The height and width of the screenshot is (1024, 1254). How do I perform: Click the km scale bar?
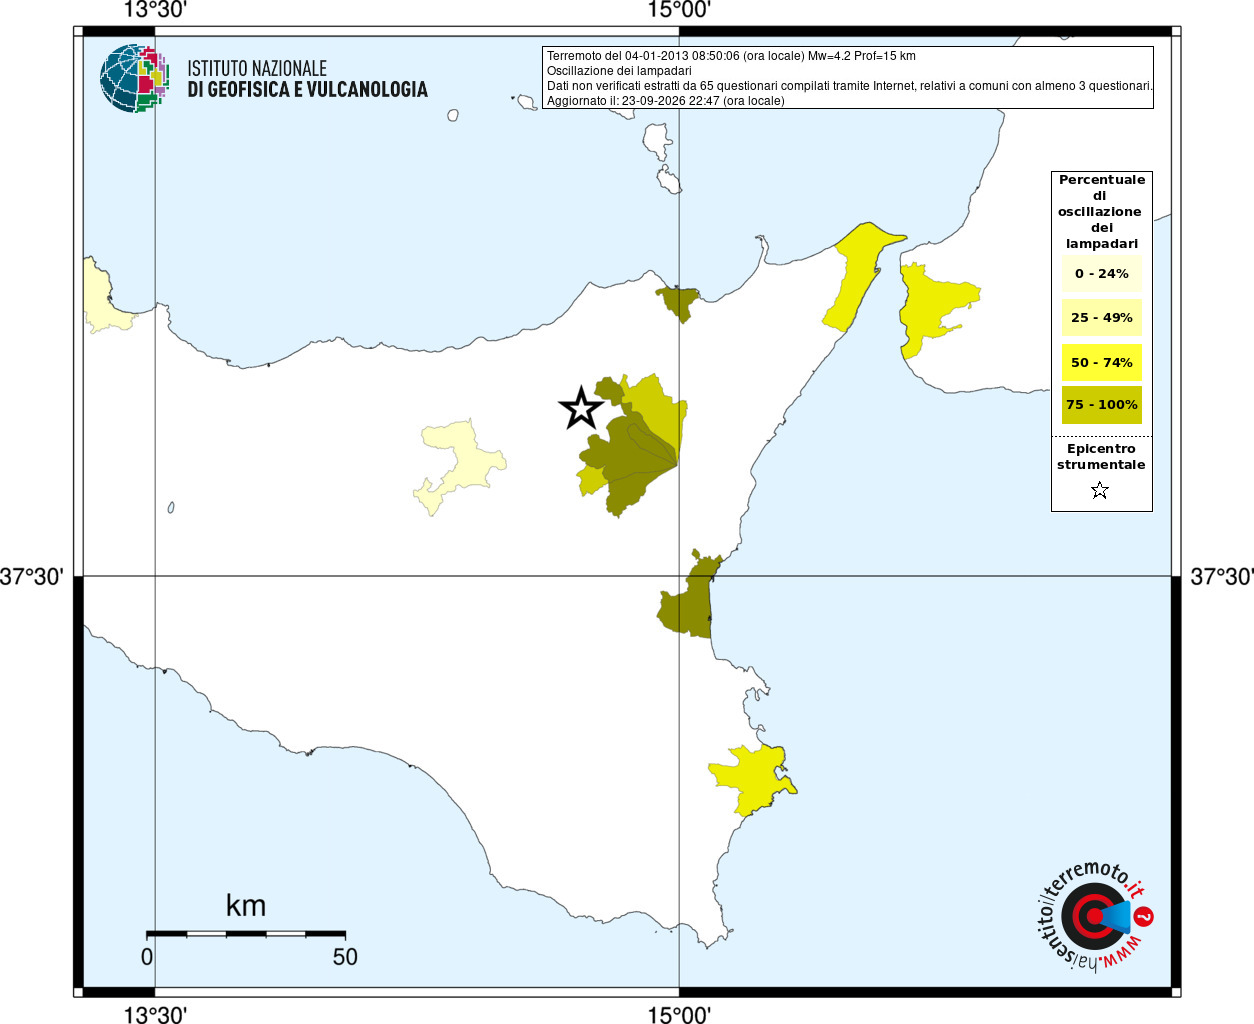[x=246, y=933]
